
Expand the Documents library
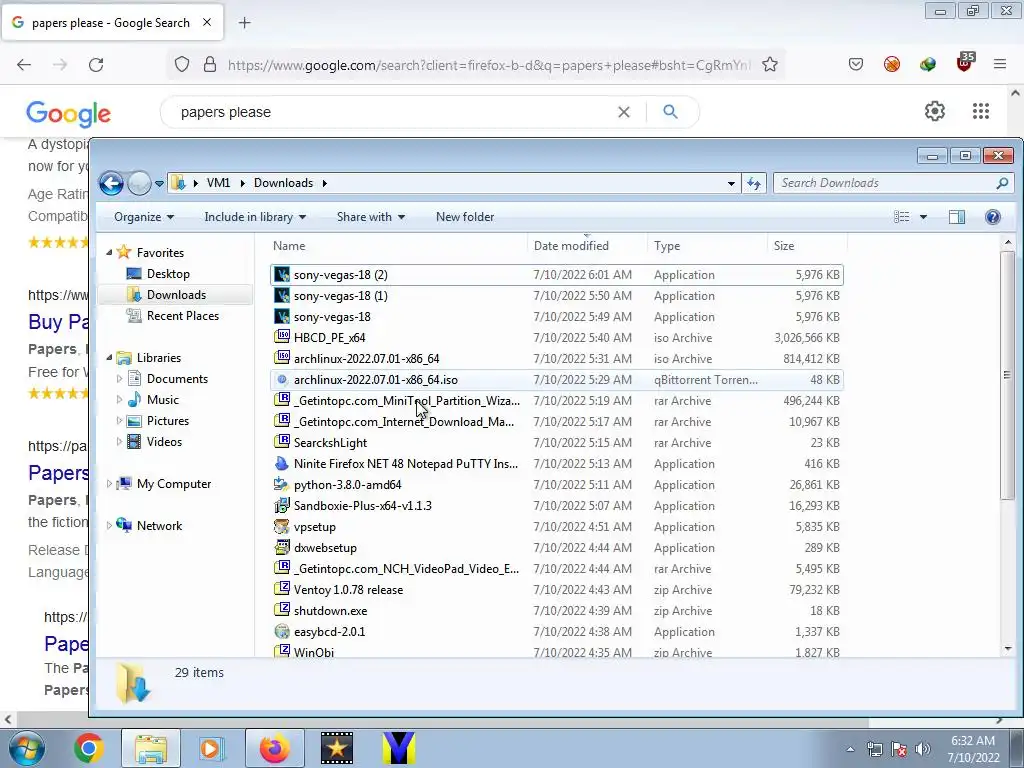(119, 379)
